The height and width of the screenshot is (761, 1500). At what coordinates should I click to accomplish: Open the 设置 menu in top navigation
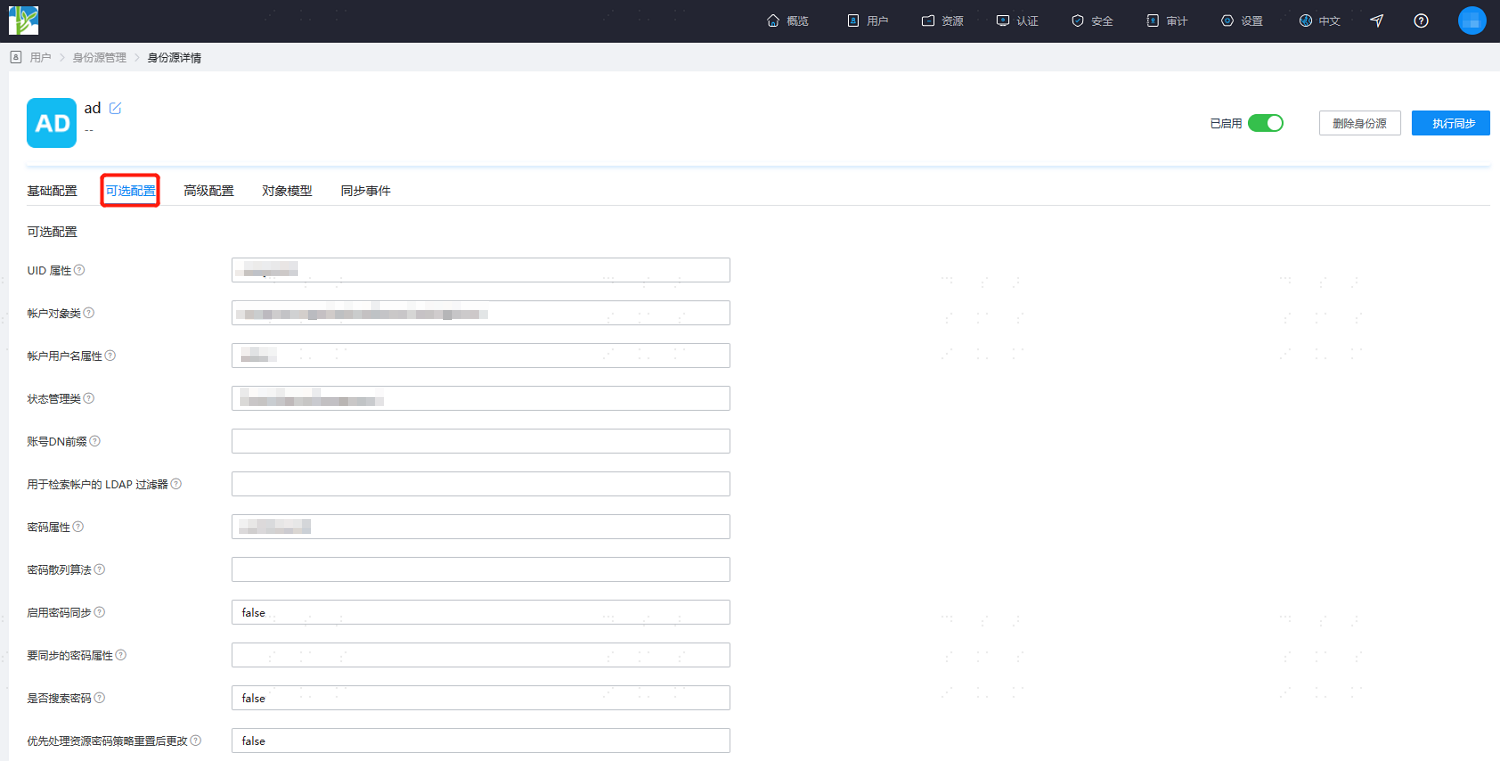click(x=1242, y=21)
